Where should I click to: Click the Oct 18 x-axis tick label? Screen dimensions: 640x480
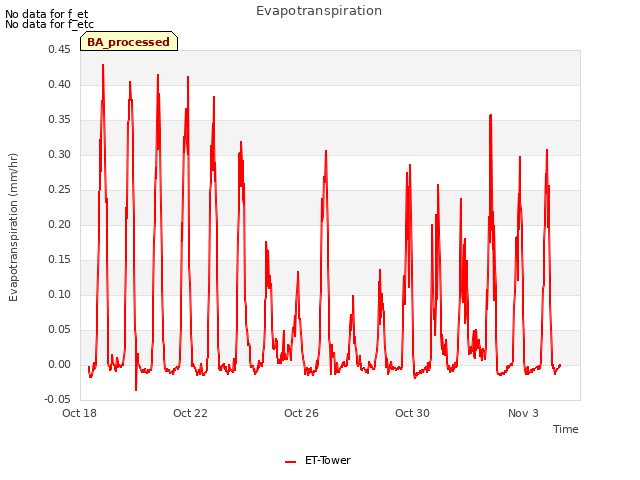pyautogui.click(x=79, y=413)
